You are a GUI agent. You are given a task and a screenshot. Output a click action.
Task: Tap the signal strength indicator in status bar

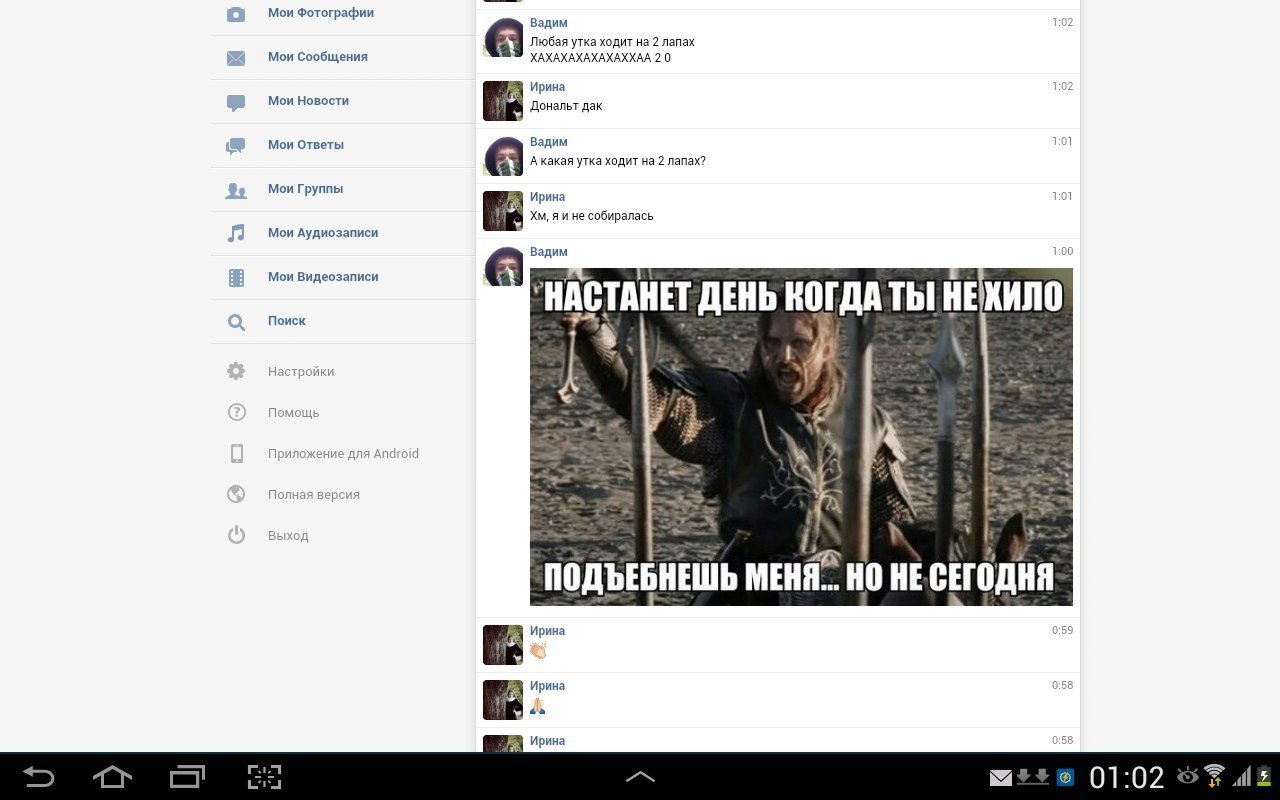click(x=1241, y=777)
